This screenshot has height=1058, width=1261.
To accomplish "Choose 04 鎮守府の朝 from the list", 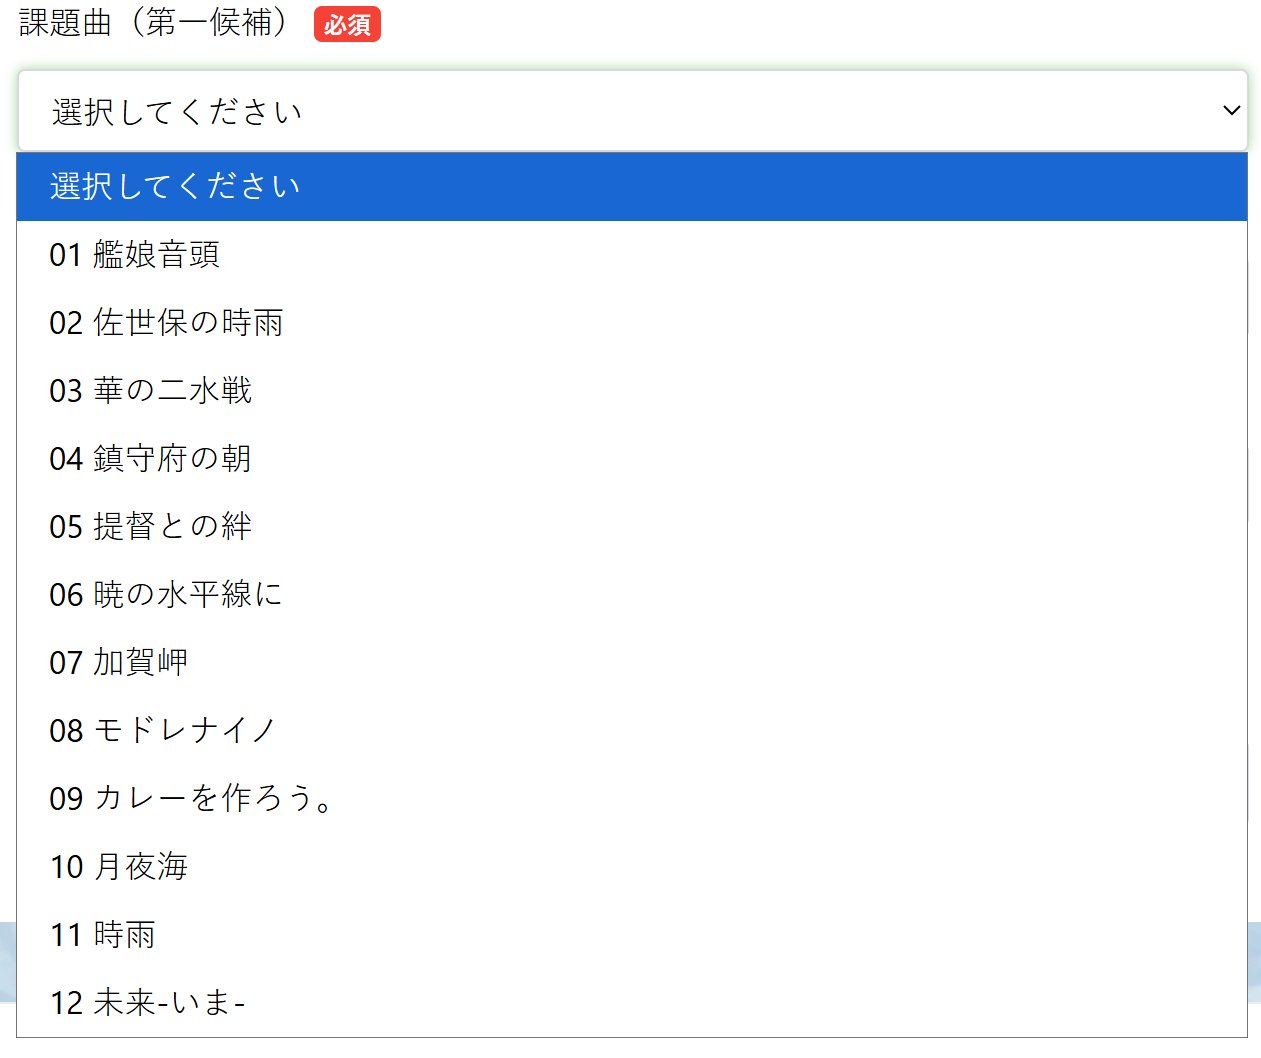I will 151,459.
